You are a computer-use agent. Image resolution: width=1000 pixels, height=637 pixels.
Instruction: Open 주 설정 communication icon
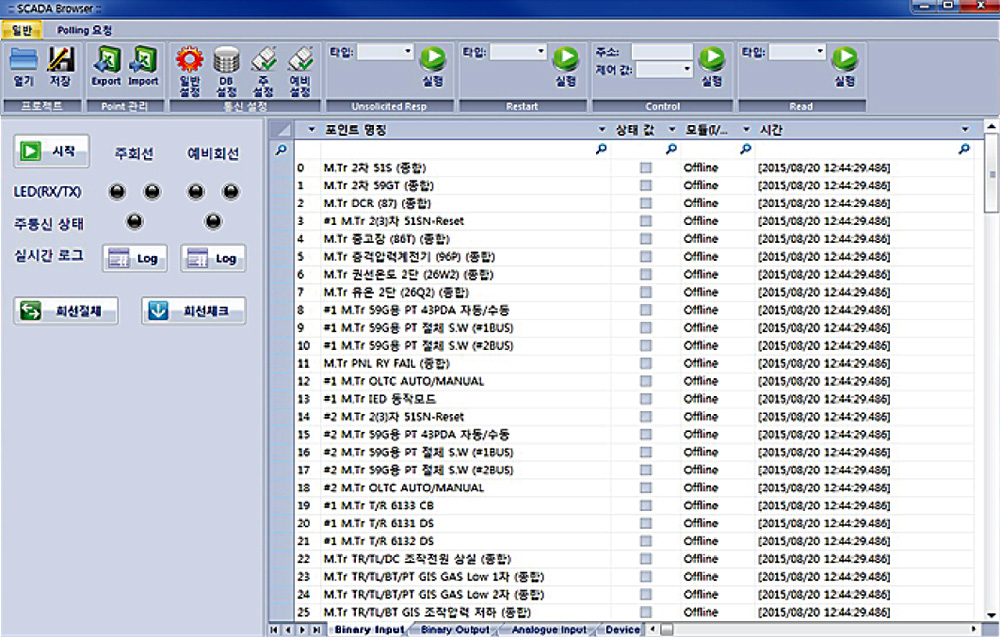coord(263,71)
